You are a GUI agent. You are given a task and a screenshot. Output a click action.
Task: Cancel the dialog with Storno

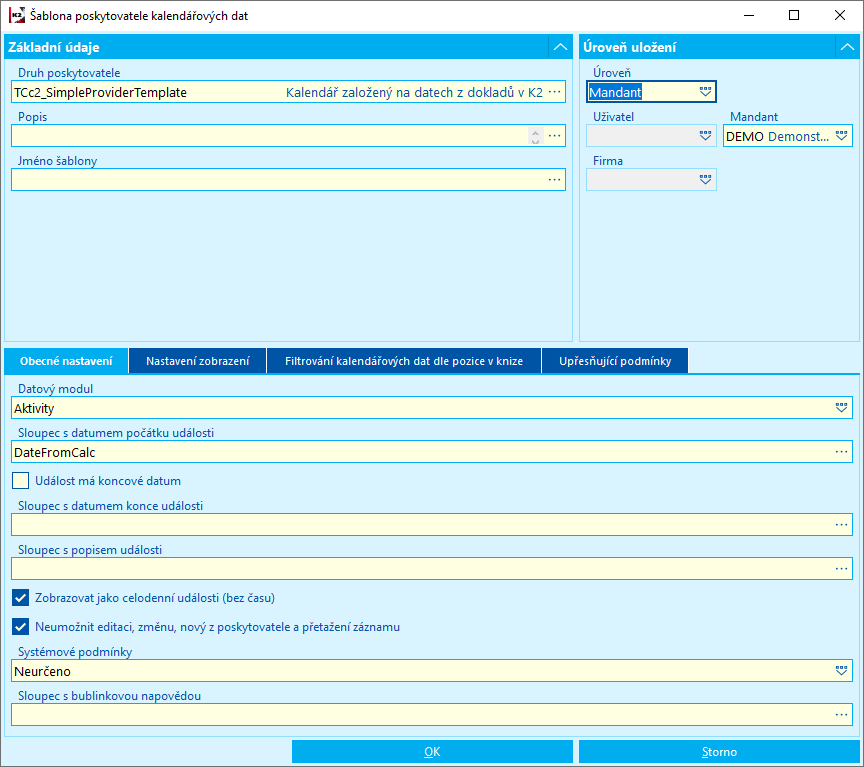click(719, 752)
